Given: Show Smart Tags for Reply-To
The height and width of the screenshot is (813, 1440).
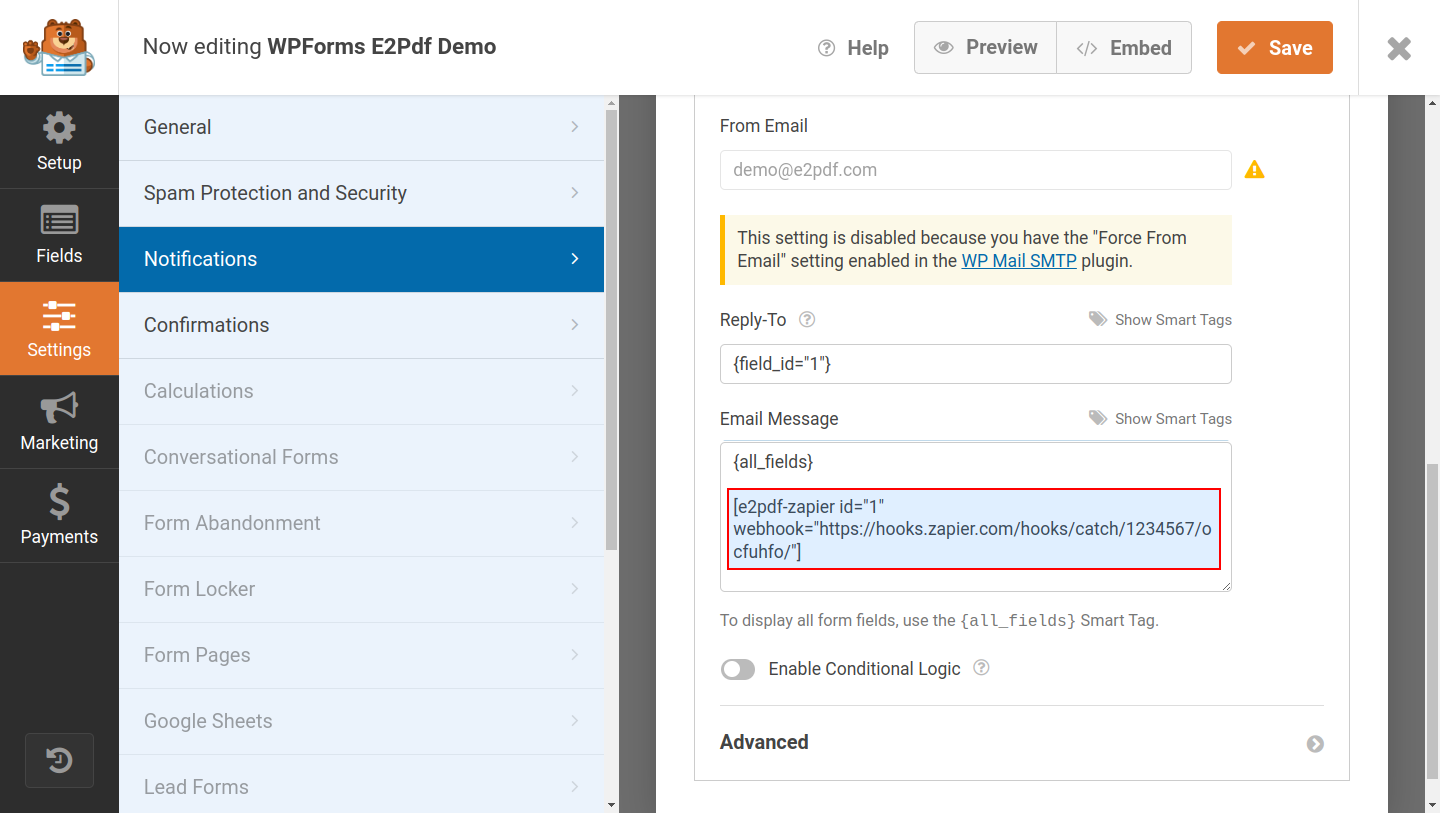Looking at the screenshot, I should click(x=1161, y=320).
